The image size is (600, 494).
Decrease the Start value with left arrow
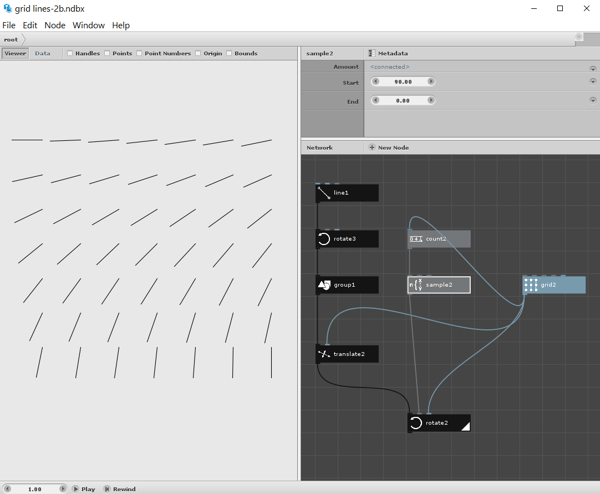click(376, 81)
